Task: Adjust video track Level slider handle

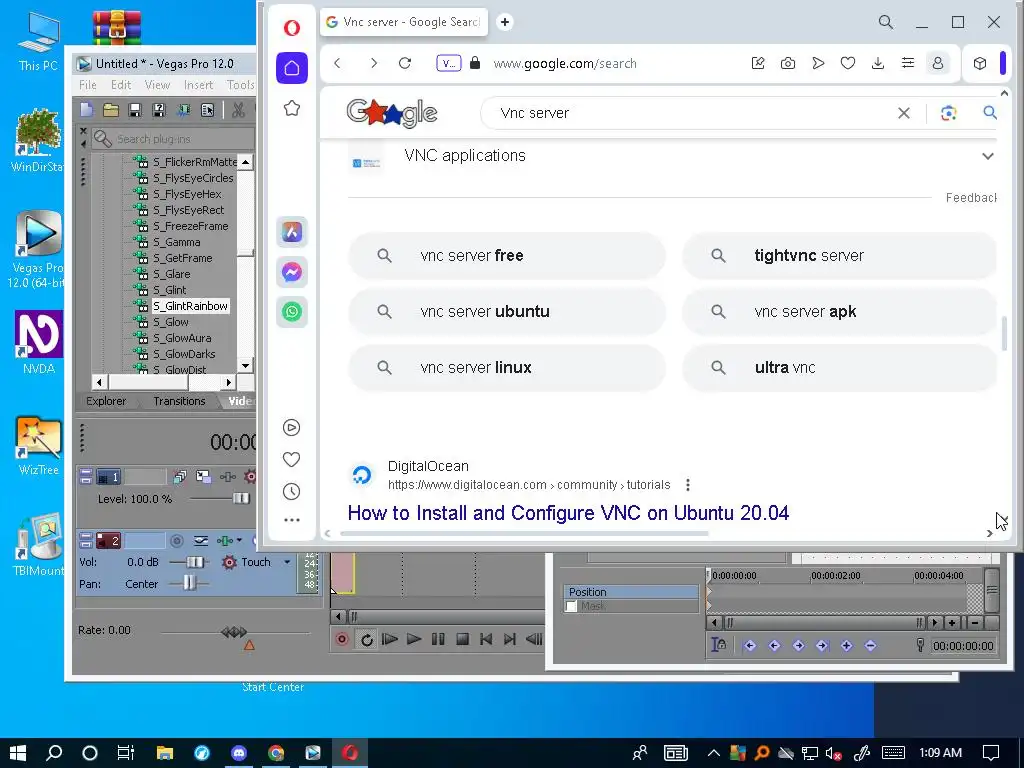Action: pyautogui.click(x=241, y=499)
